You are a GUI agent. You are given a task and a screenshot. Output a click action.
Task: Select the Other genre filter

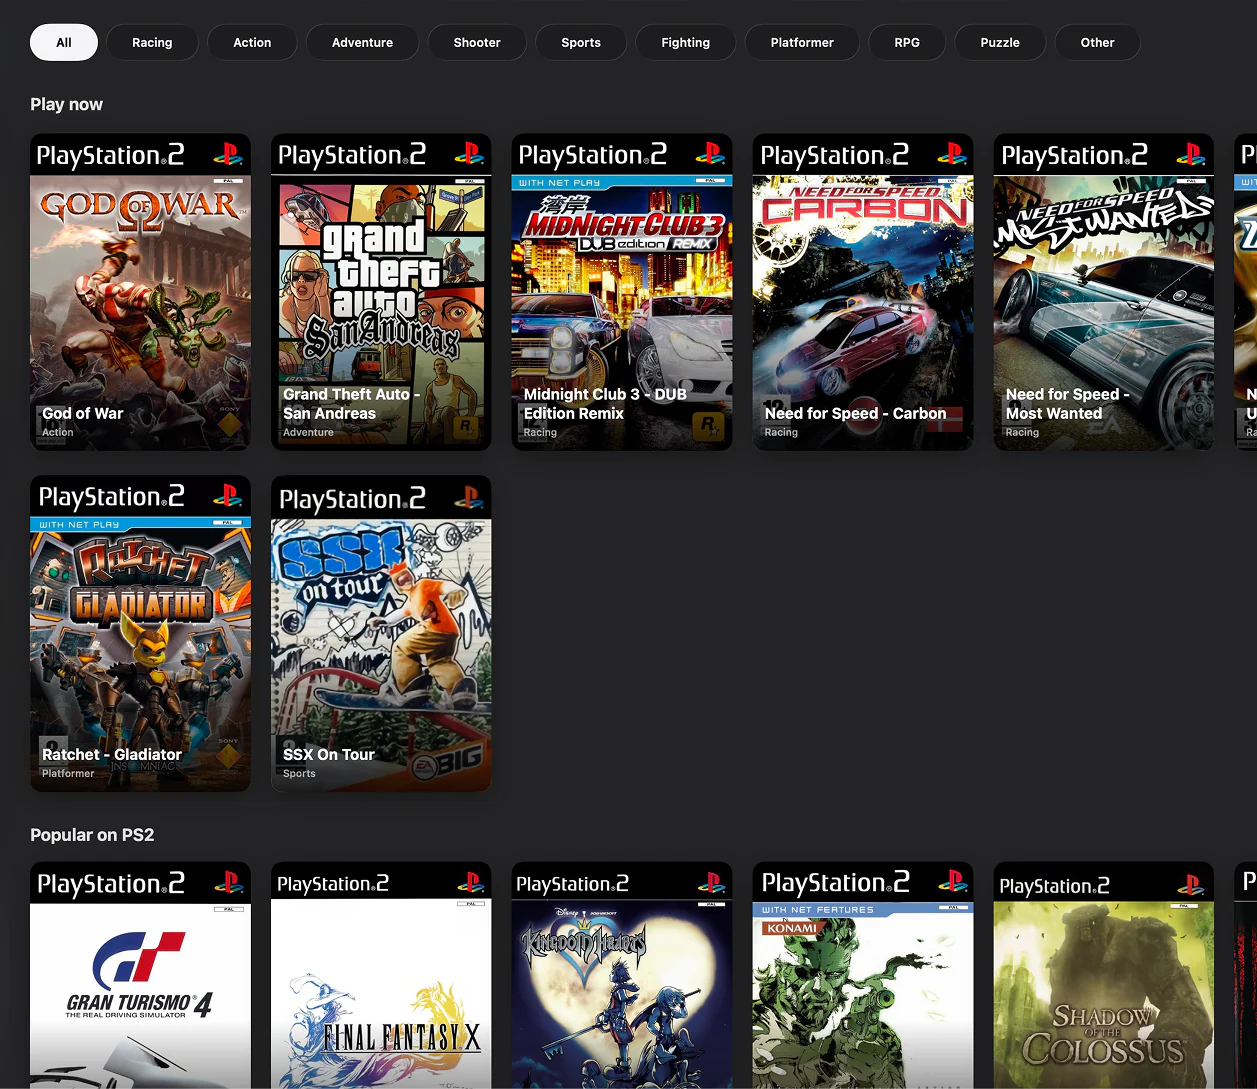(1097, 42)
